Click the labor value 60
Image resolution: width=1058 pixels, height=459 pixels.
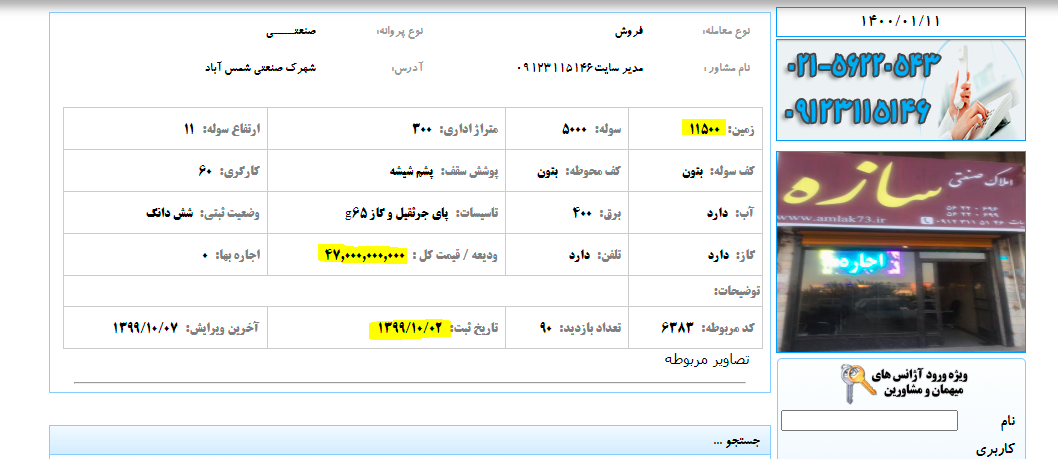point(206,171)
